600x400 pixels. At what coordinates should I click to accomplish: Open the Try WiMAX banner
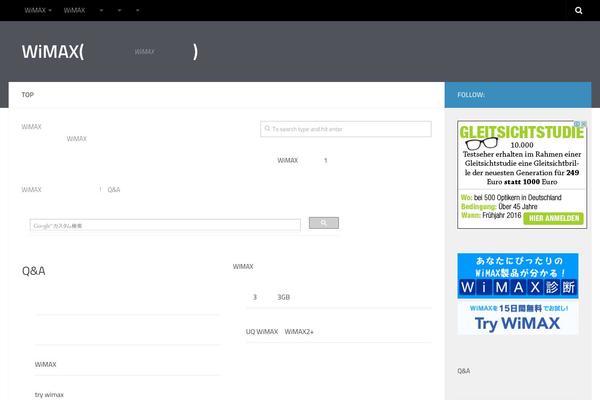pyautogui.click(x=518, y=318)
